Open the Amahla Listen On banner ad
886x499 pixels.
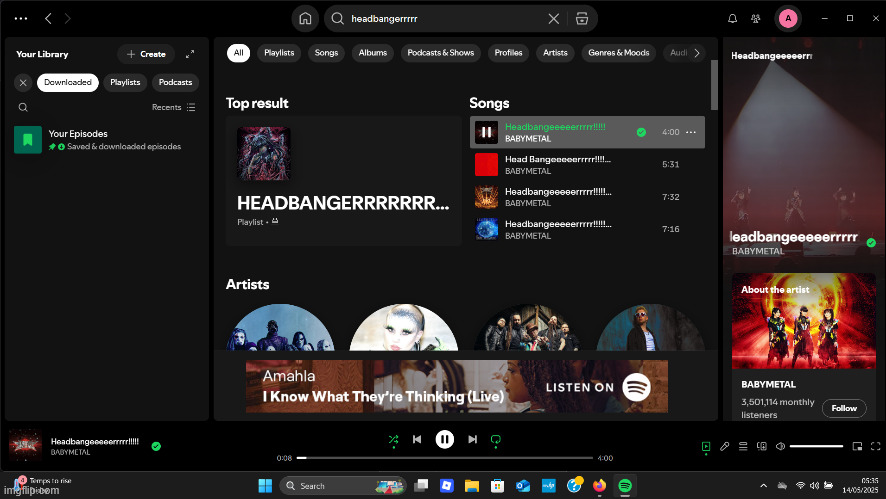coord(457,387)
